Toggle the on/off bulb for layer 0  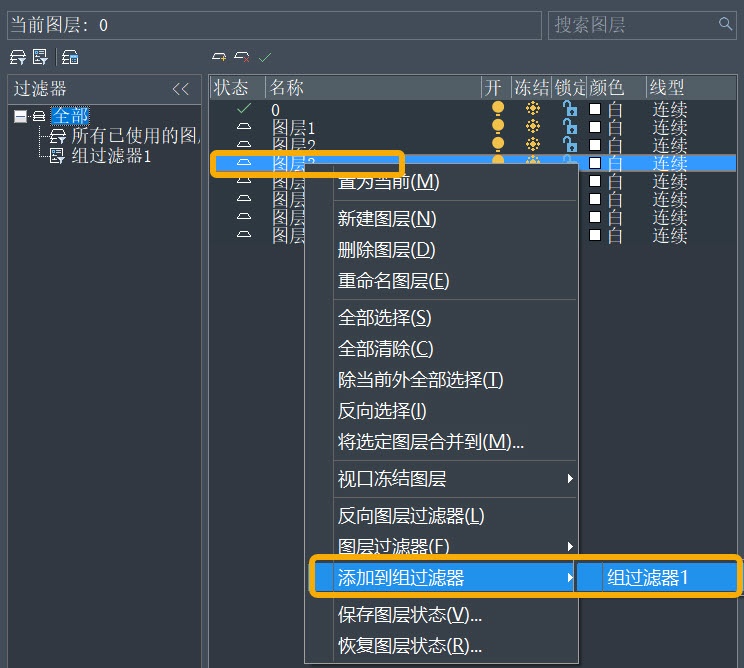pos(498,108)
